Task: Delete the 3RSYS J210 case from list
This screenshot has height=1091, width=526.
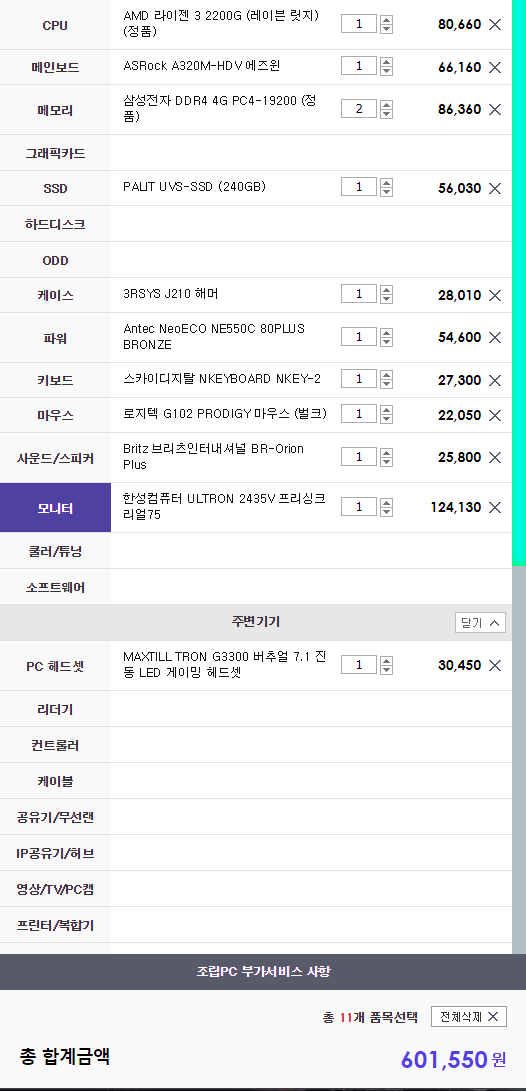Action: (495, 295)
